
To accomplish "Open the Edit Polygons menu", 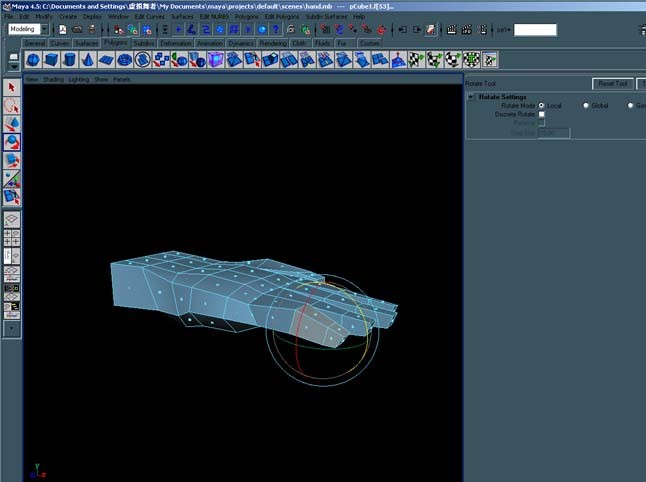I will [282, 16].
